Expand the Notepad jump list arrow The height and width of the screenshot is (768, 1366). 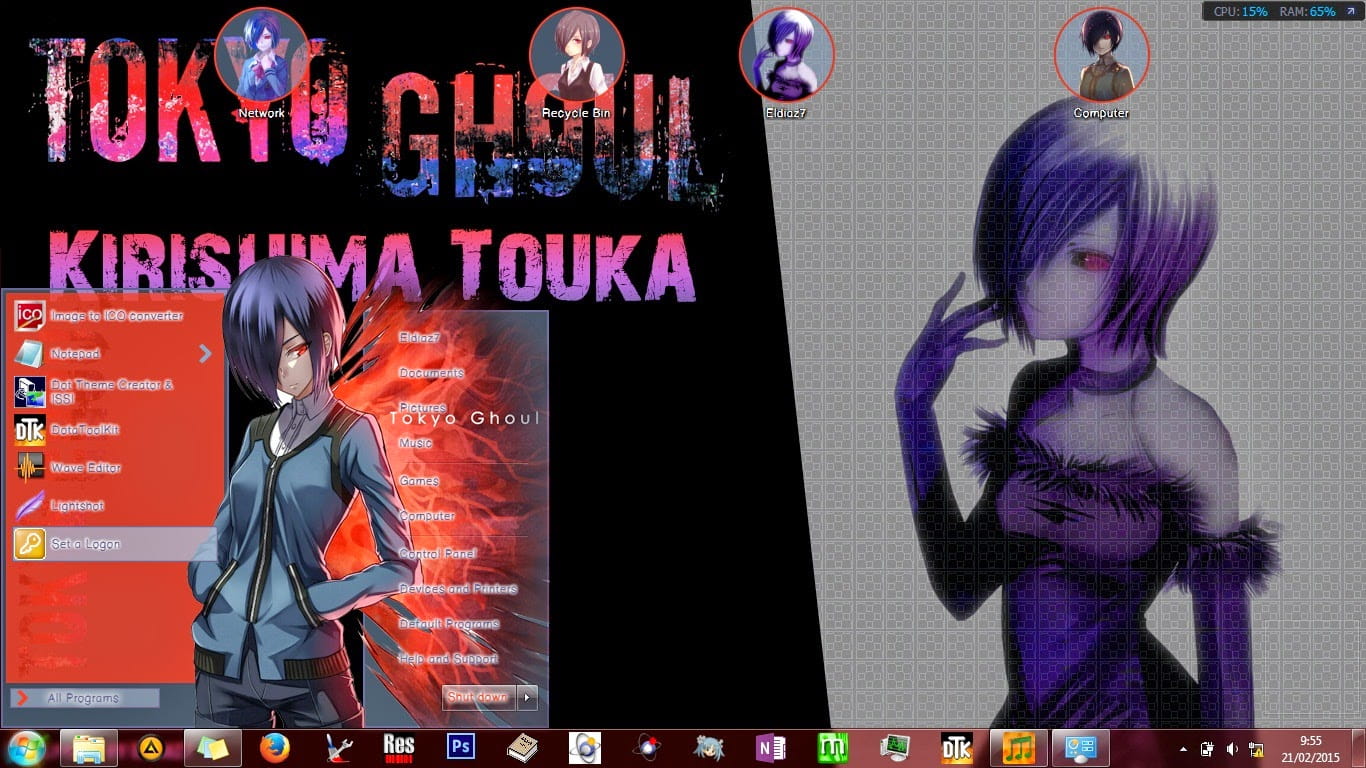205,353
